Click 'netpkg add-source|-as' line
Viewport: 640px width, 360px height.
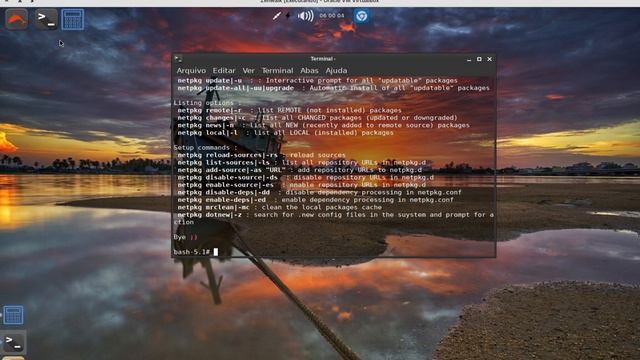click(300, 170)
